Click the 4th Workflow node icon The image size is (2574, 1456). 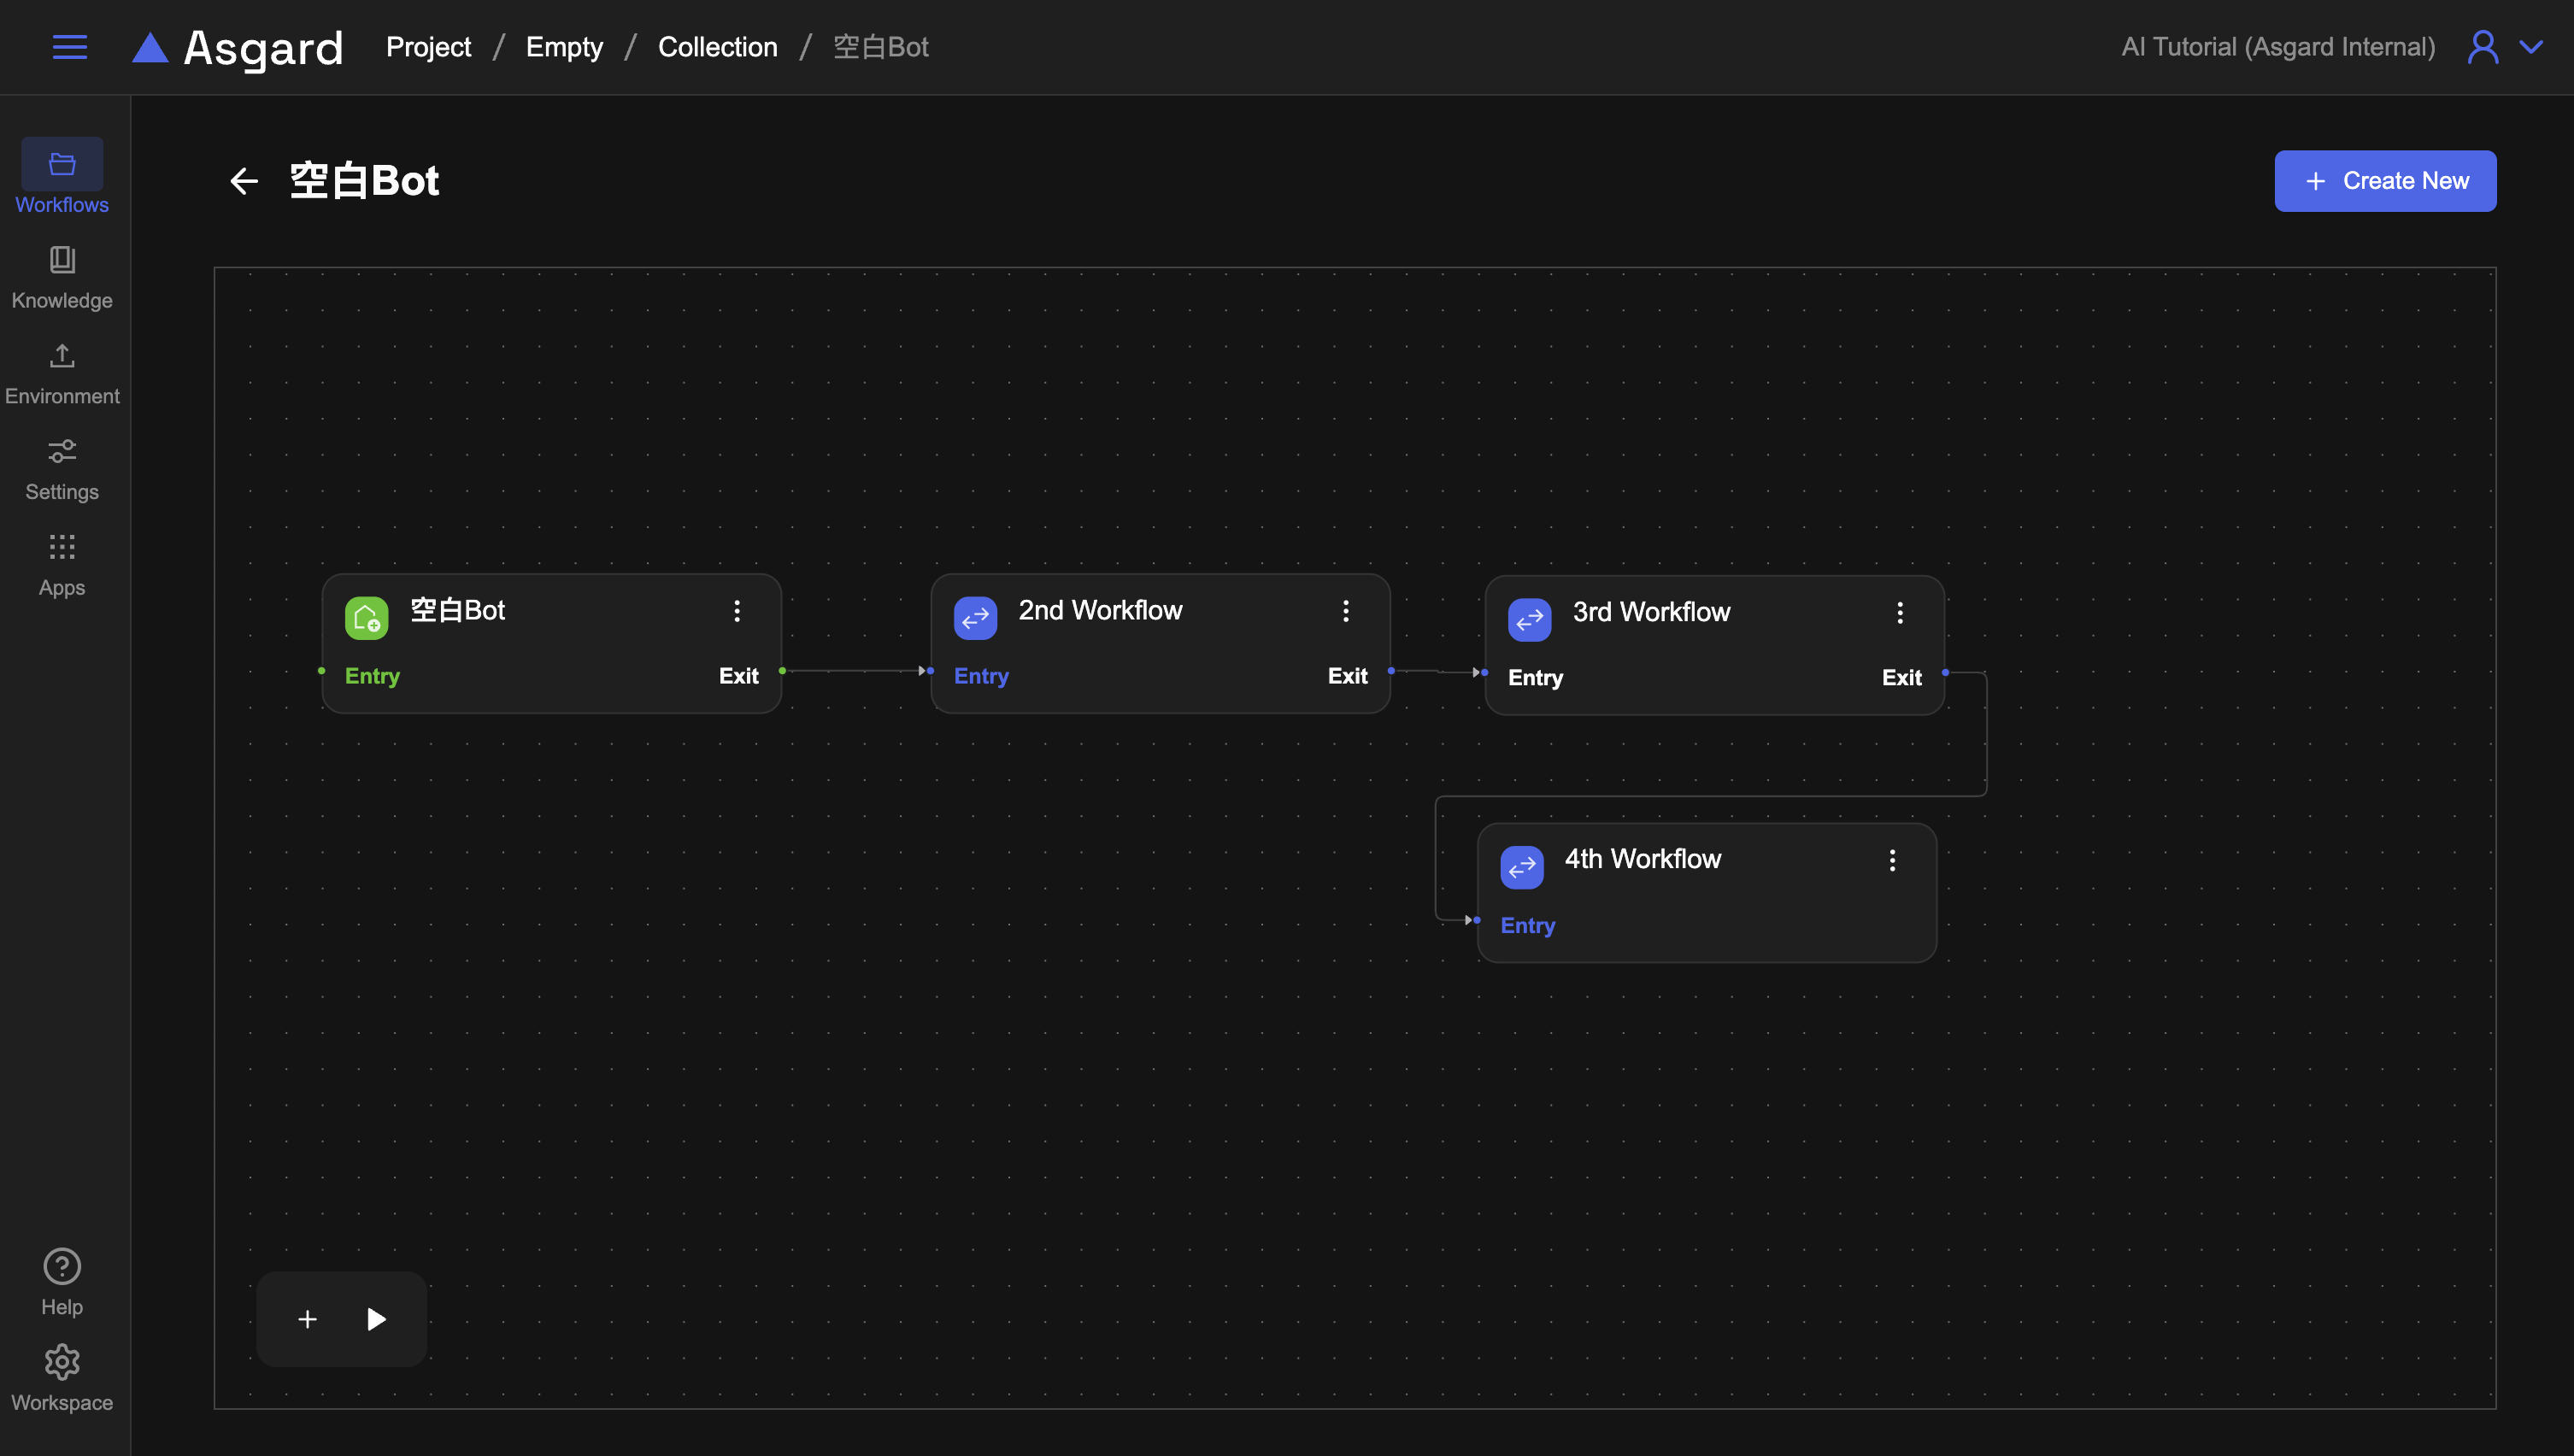[x=1521, y=866]
